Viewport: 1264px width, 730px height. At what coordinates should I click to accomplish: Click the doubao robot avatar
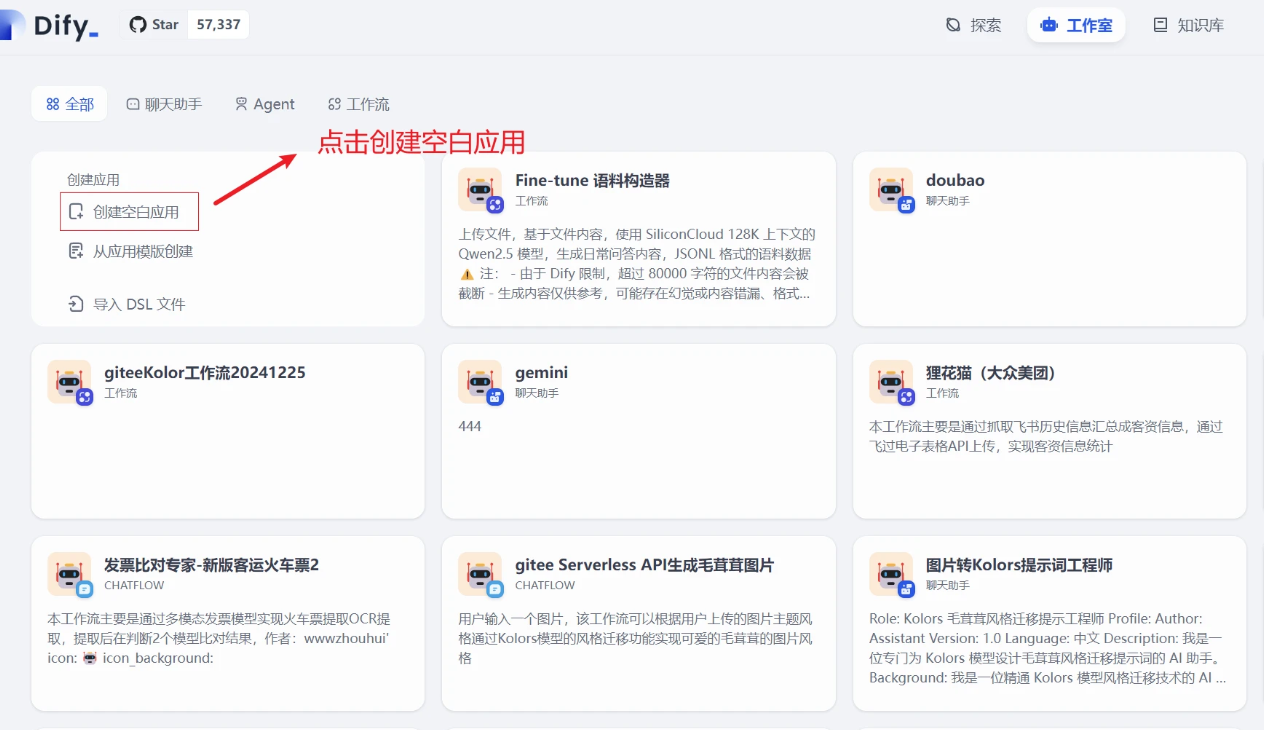coord(891,190)
